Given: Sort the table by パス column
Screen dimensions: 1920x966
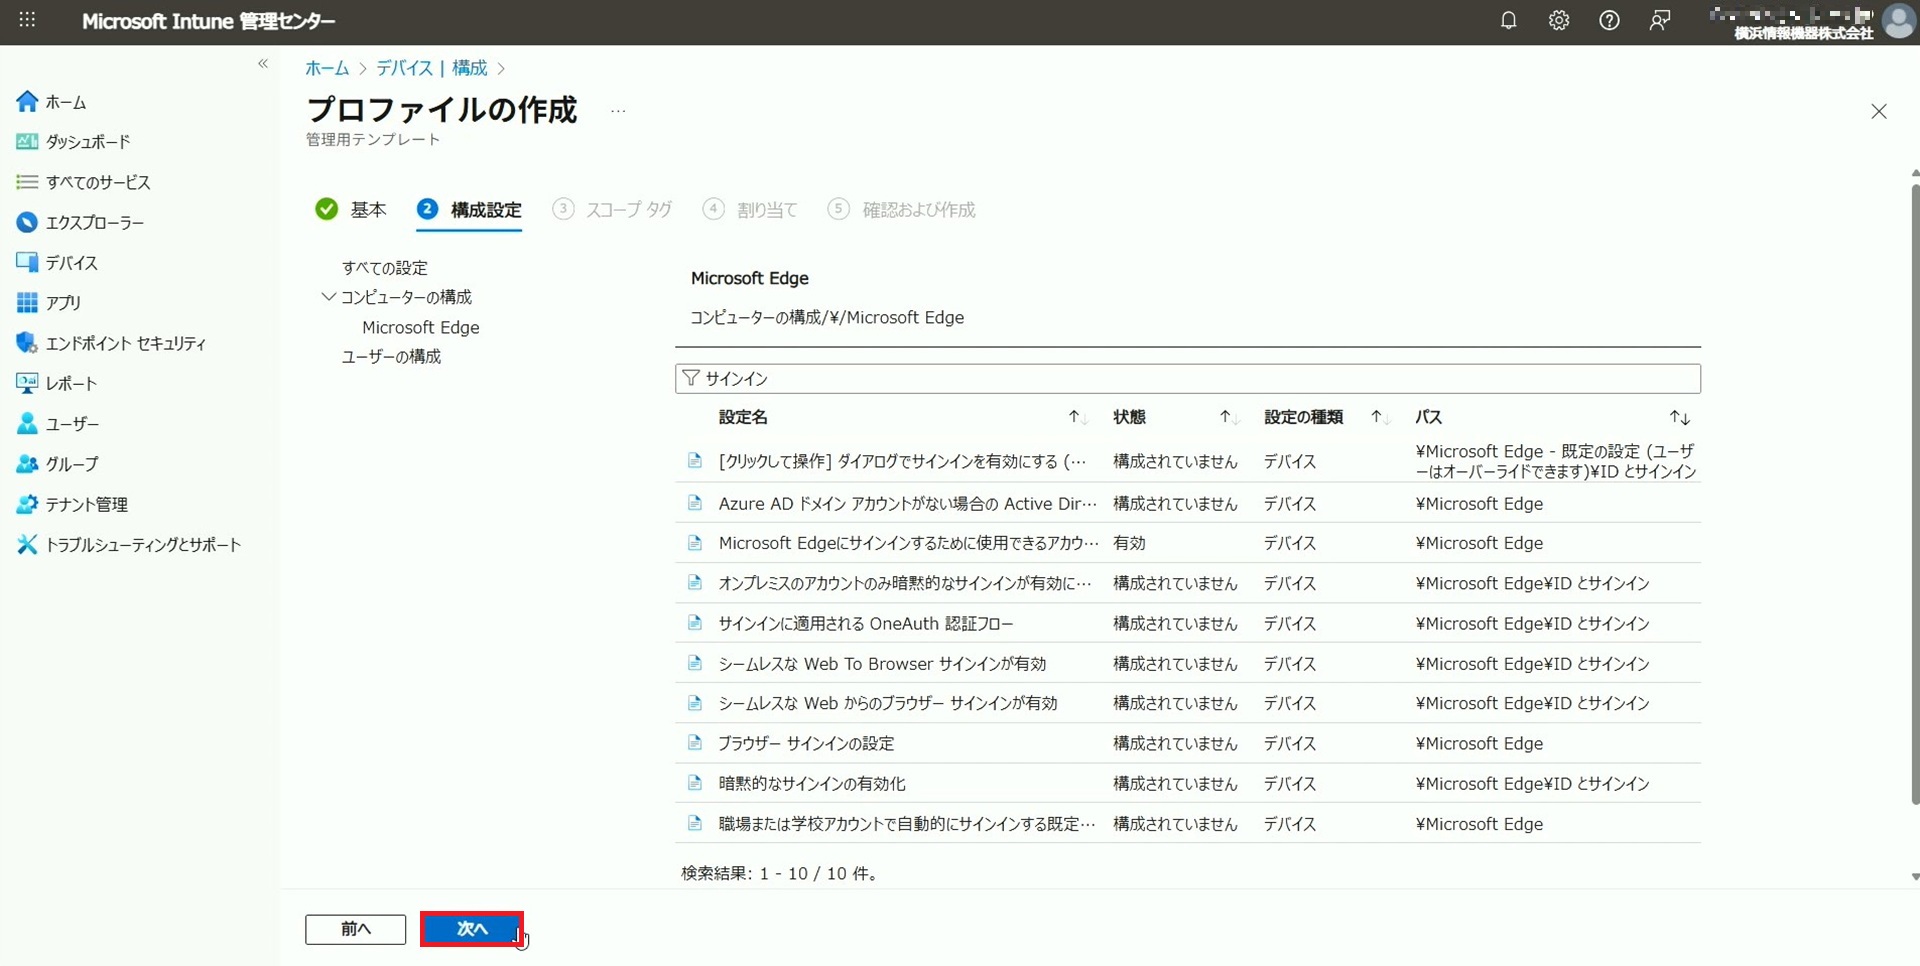Looking at the screenshot, I should click(x=1679, y=417).
